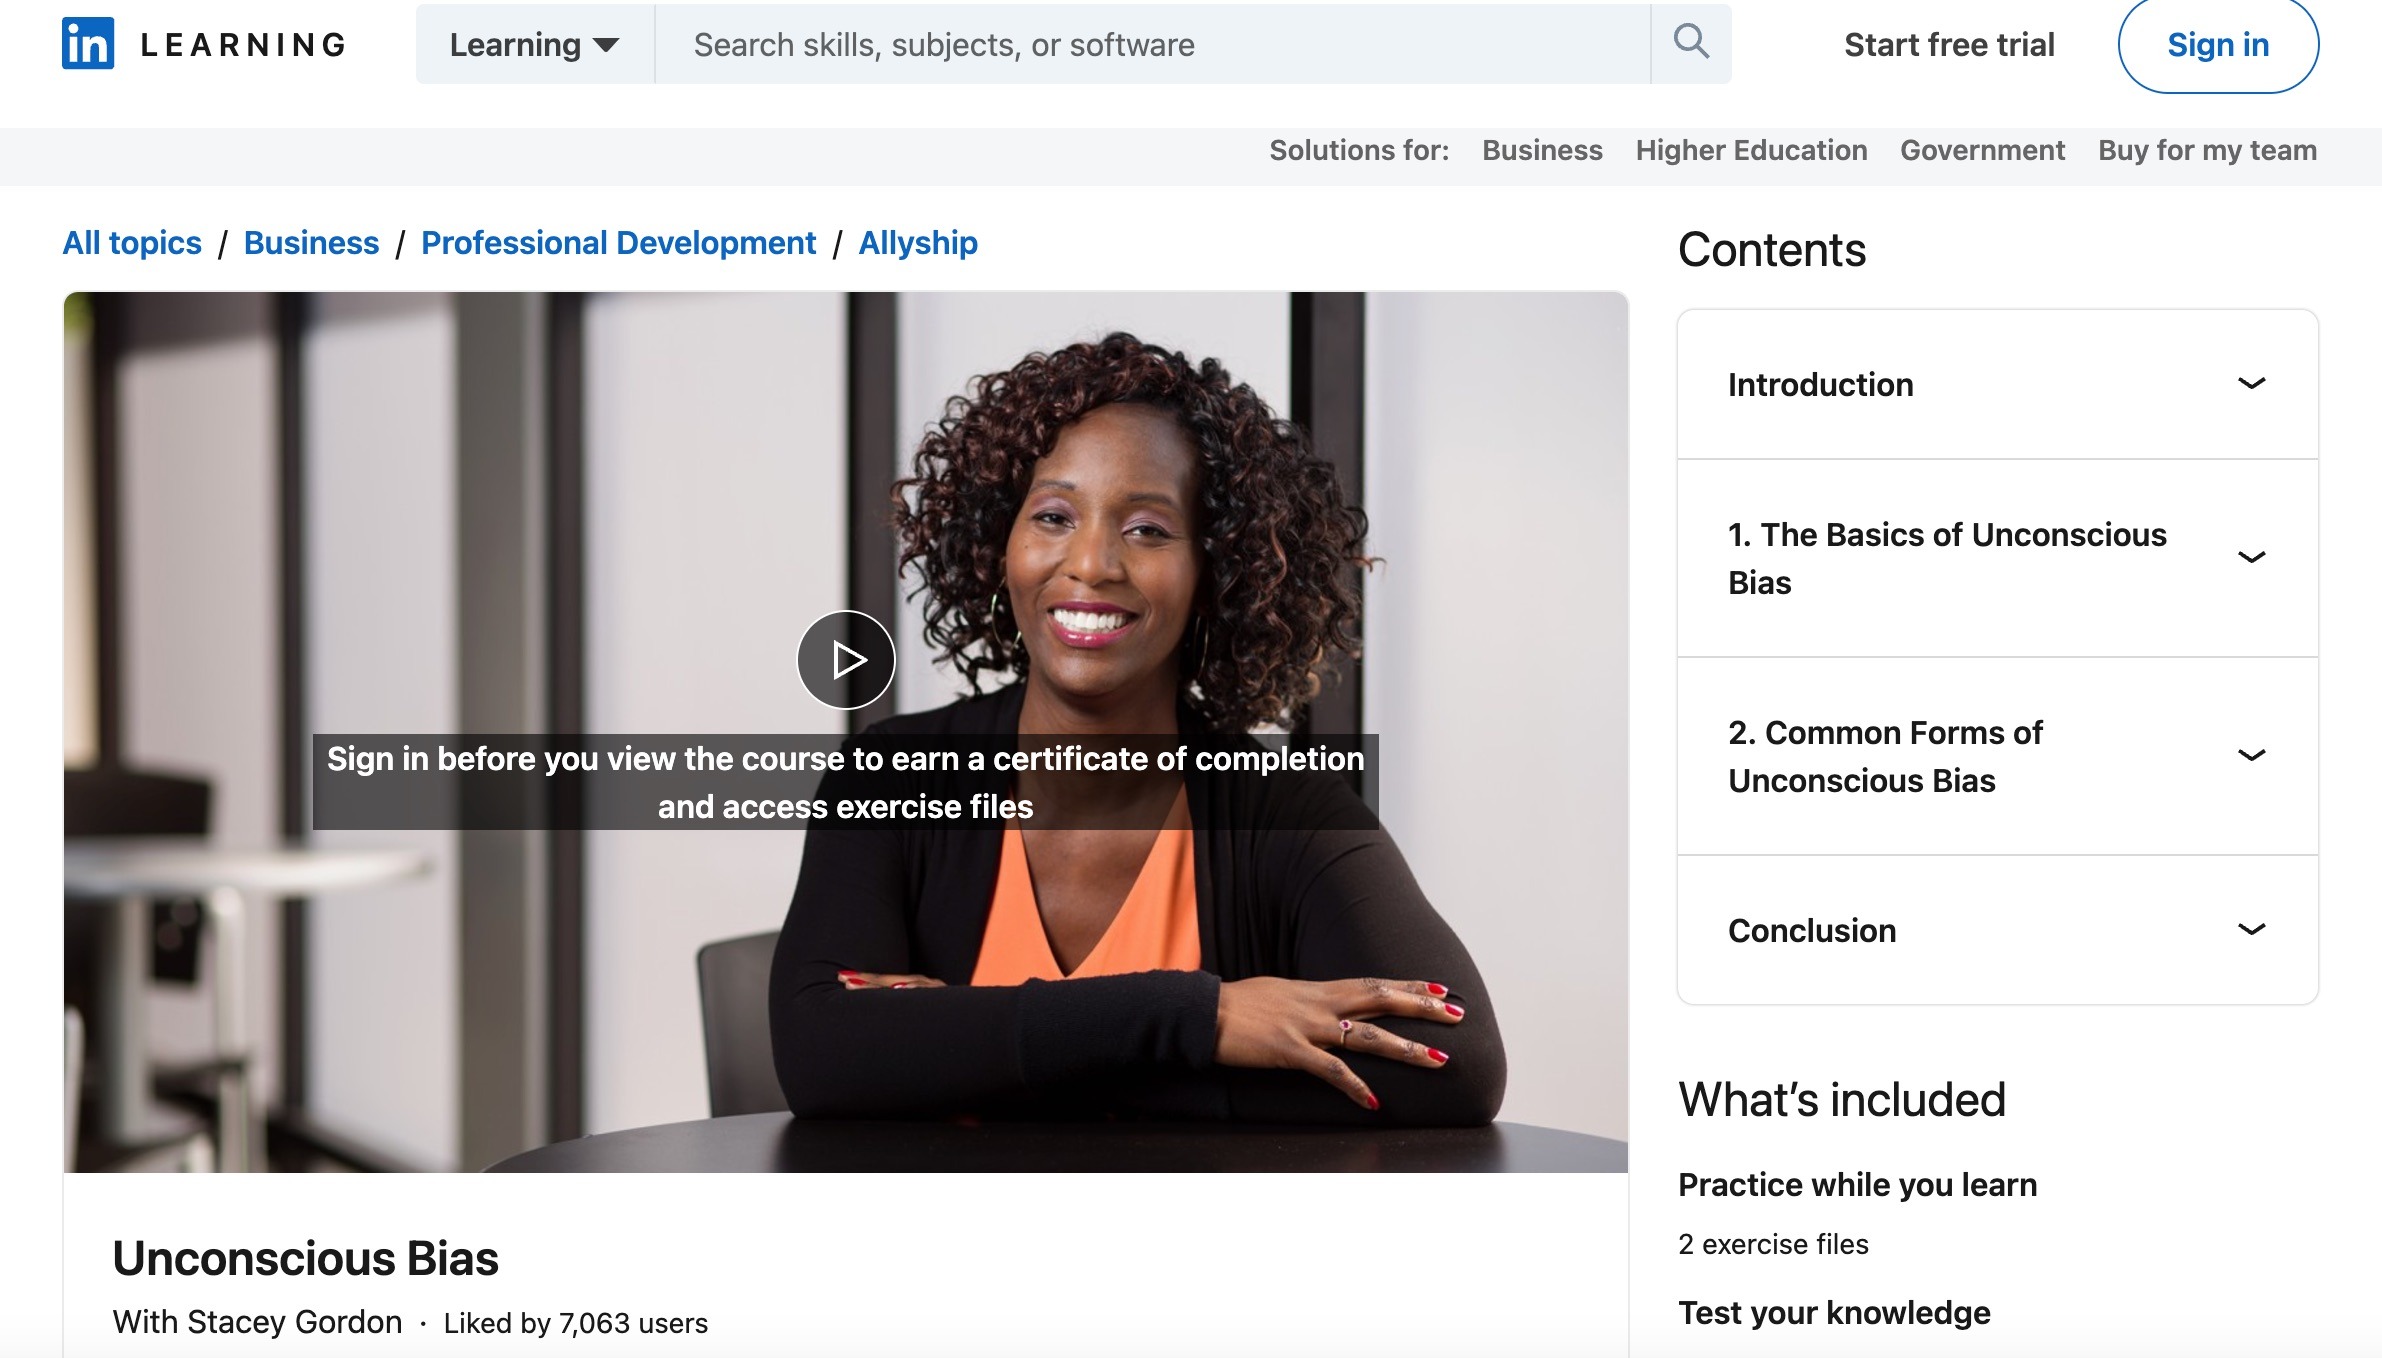Screen dimensions: 2382x1358
Task: Click the Unconscious Bias course title
Action: 305,1258
